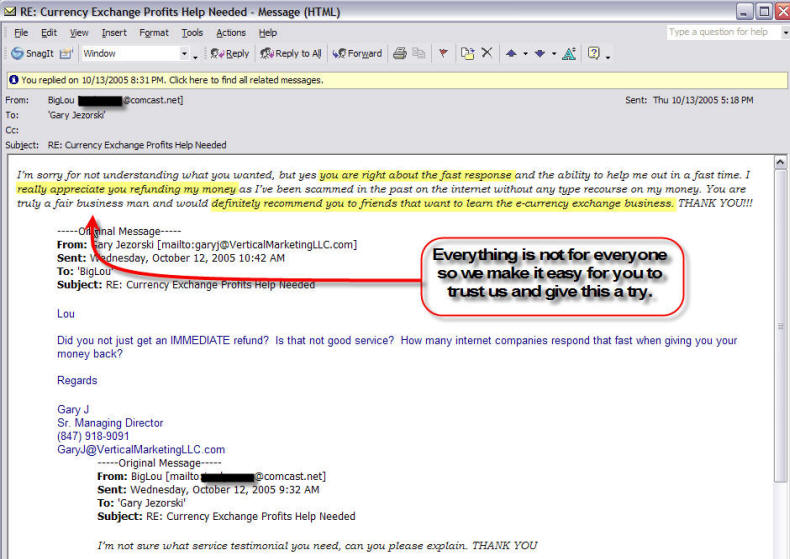This screenshot has height=559, width=790.
Task: Click the Print icon in toolbar
Action: coord(400,54)
